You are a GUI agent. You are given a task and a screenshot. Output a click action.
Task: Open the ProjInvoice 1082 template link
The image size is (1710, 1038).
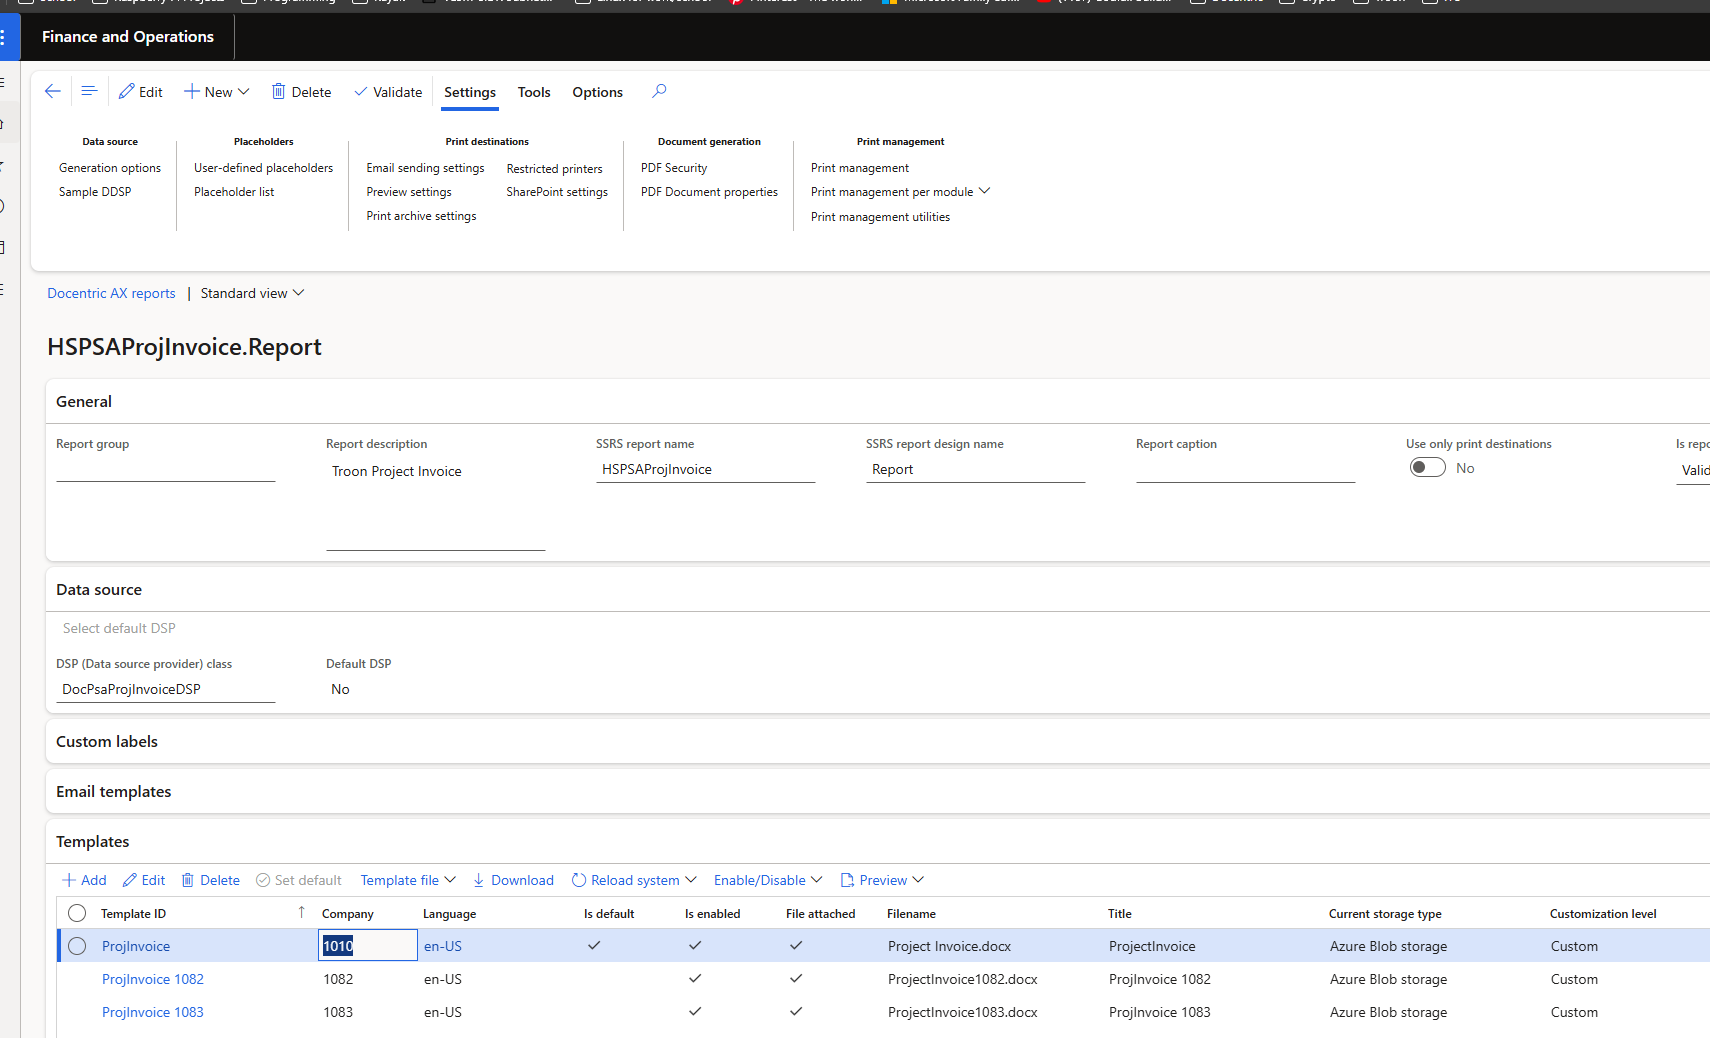pyautogui.click(x=153, y=979)
